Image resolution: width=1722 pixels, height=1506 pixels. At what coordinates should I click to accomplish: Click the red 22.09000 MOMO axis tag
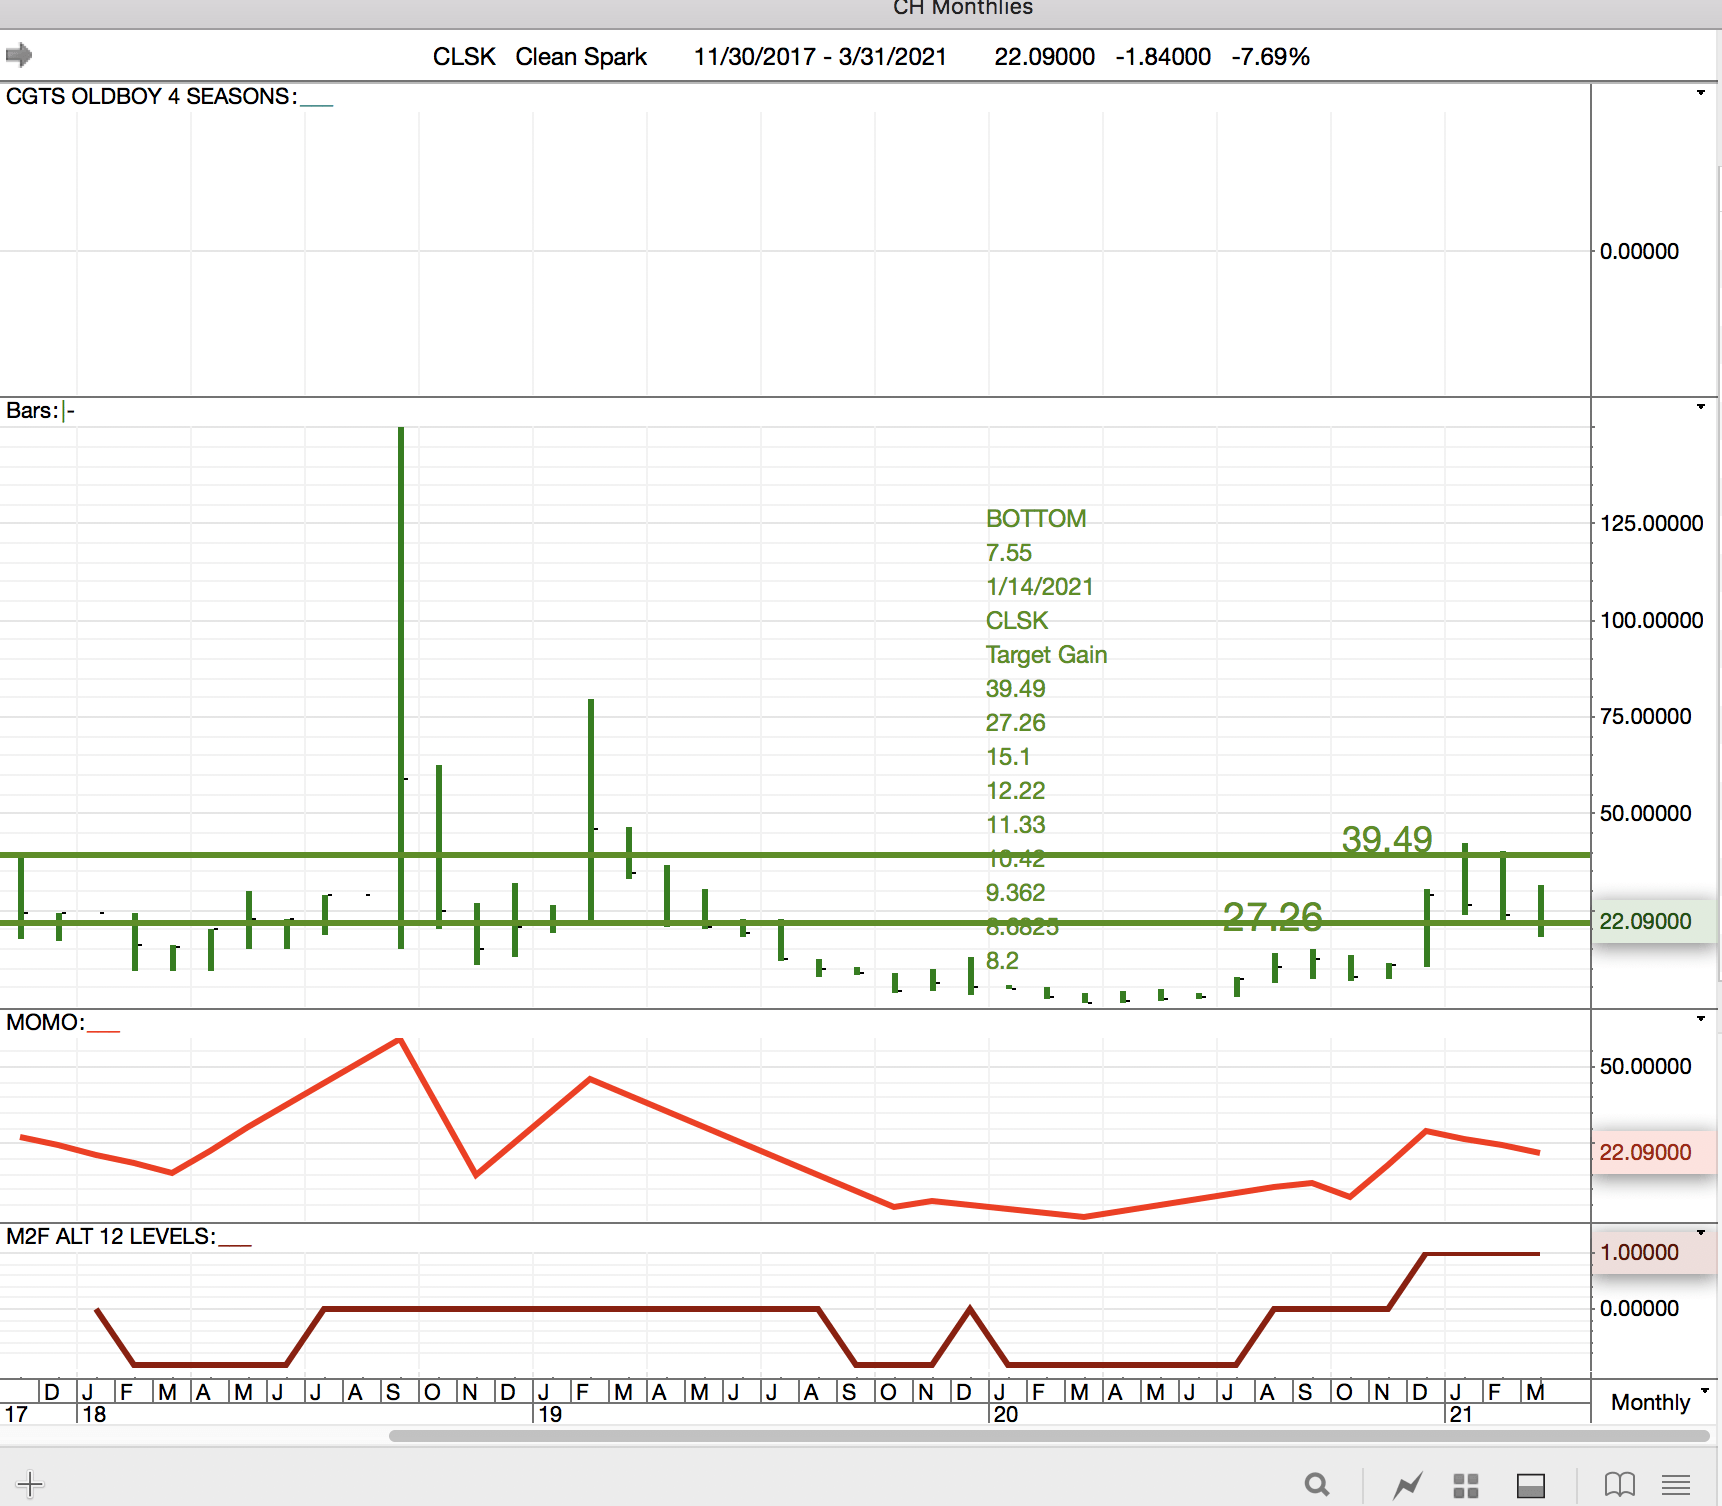1652,1152
